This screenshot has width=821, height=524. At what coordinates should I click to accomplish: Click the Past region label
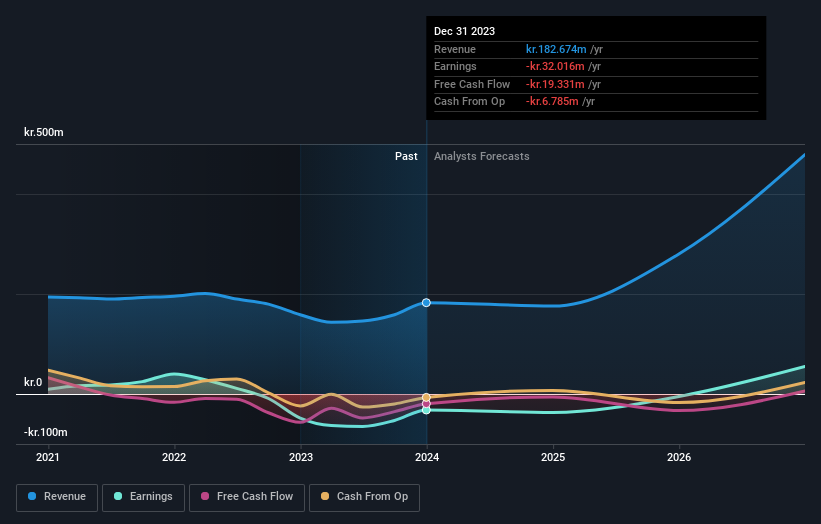click(x=406, y=156)
